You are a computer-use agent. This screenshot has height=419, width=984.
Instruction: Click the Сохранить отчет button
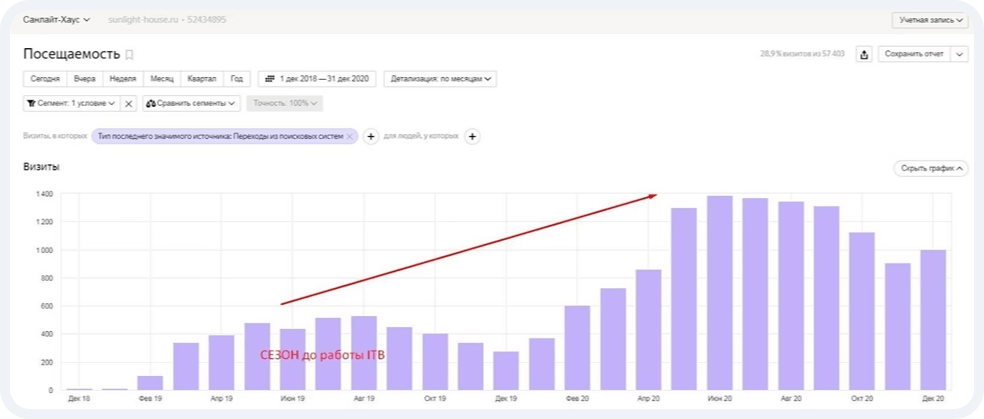pyautogui.click(x=913, y=54)
